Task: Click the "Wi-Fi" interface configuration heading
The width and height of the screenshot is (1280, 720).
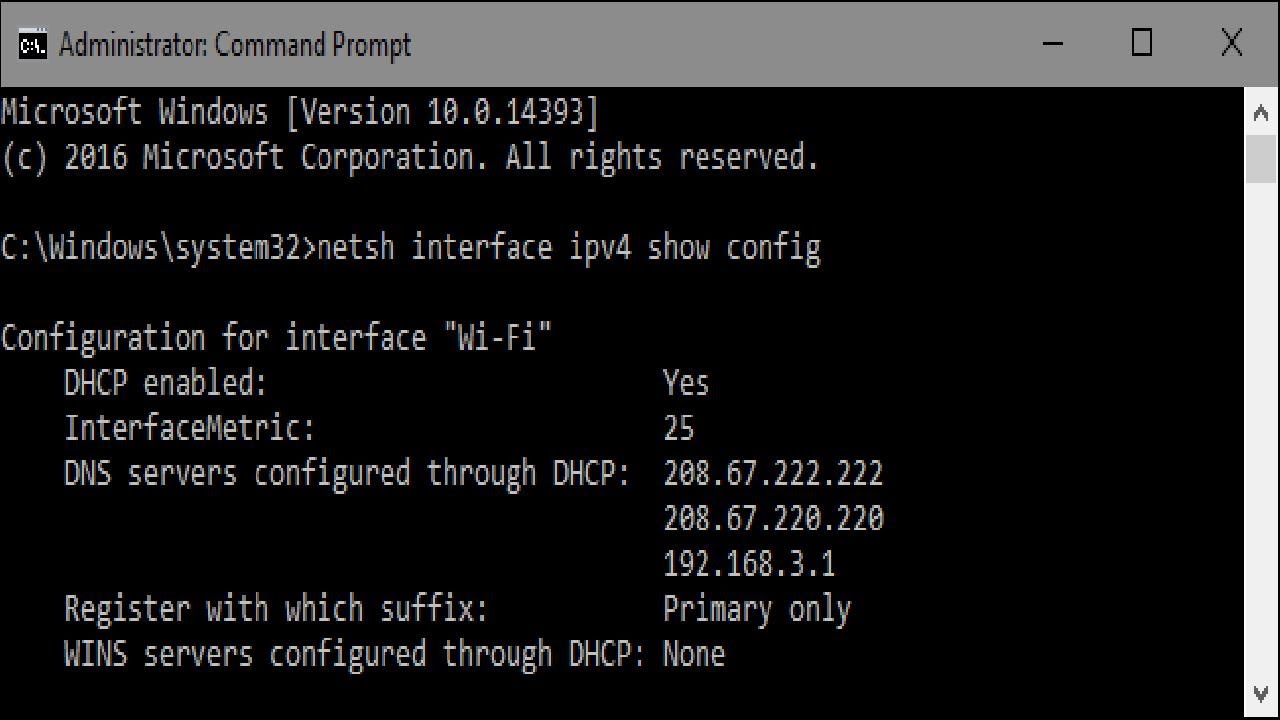Action: 276,338
